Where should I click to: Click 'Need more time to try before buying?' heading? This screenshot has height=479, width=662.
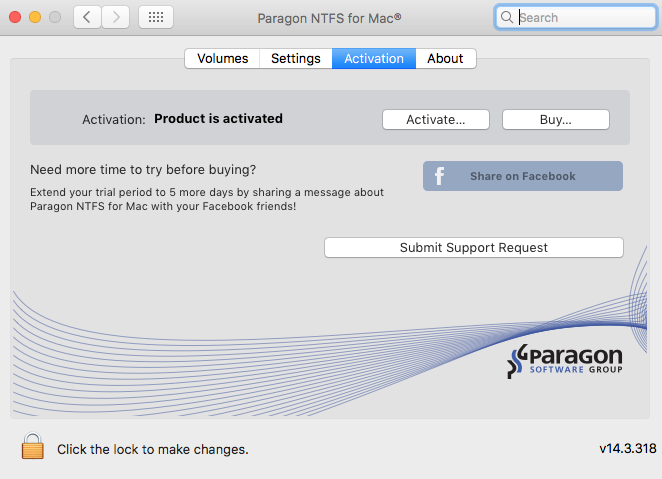[x=143, y=170]
